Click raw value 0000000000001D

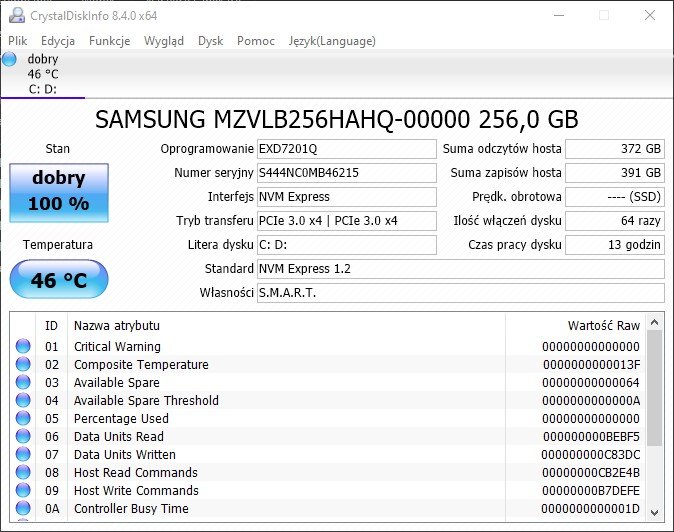pos(591,509)
